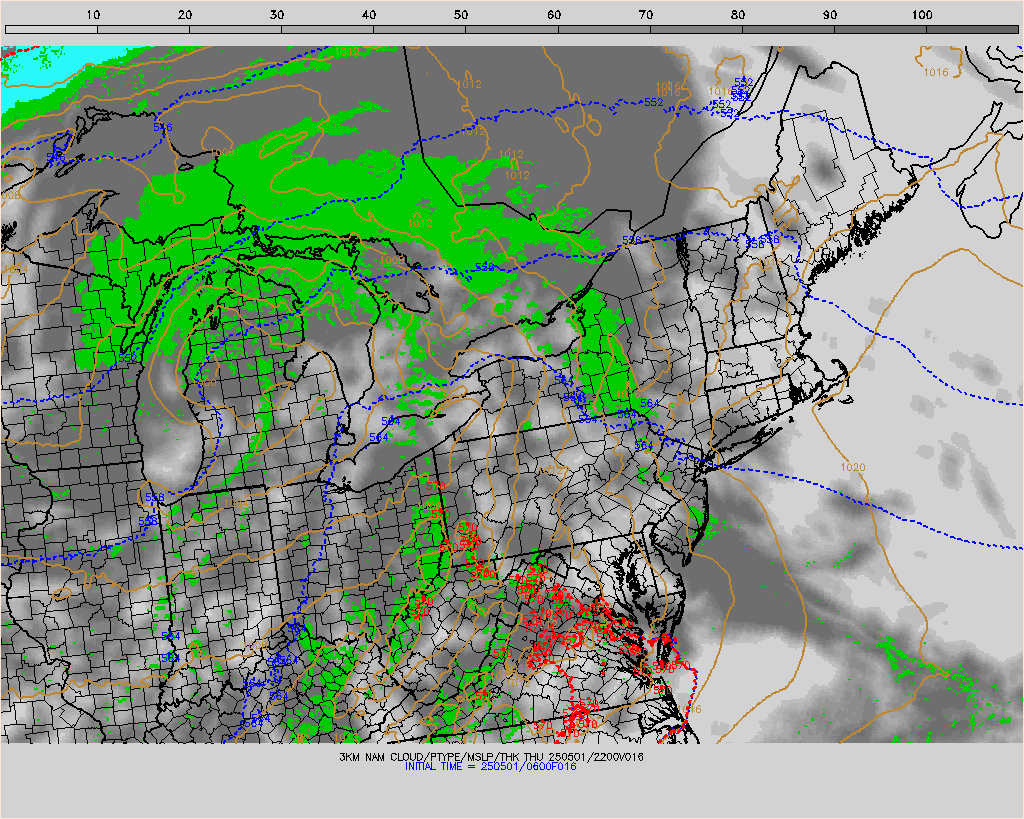
Task: Click the legend segment between 50 and 60
Action: (512, 29)
